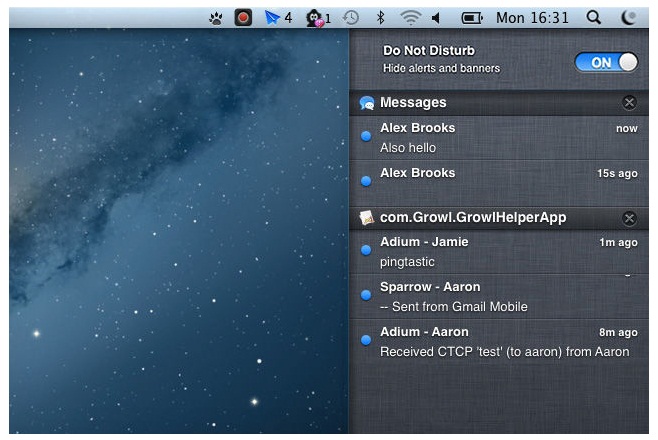Open the Time Machine clock icon
The width and height of the screenshot is (658, 440).
coord(351,18)
